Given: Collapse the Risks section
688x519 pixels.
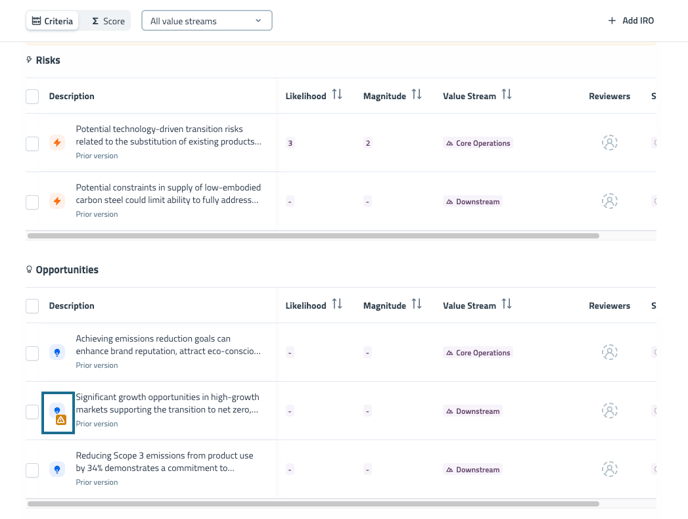Looking at the screenshot, I should tap(42, 60).
